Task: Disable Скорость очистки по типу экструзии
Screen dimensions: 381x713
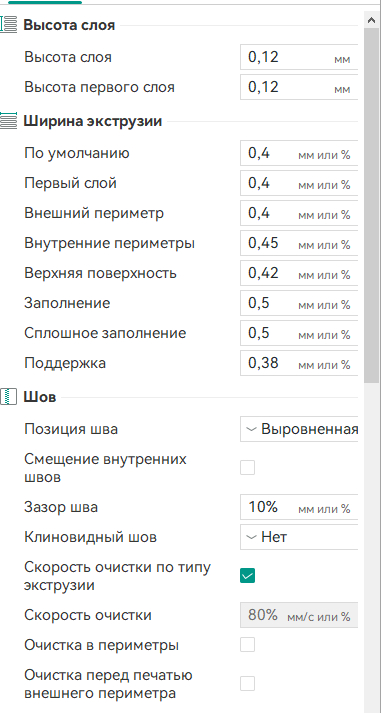Action: 247,576
